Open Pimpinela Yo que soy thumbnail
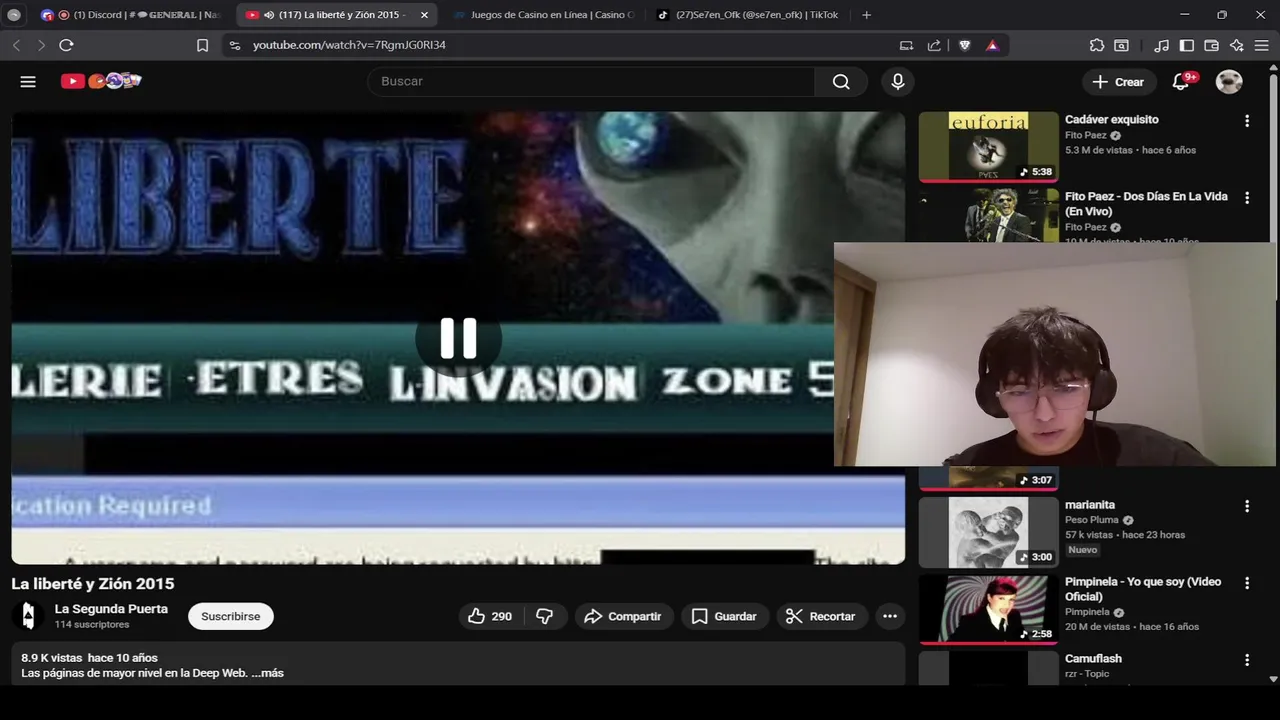The height and width of the screenshot is (720, 1280). 988,609
